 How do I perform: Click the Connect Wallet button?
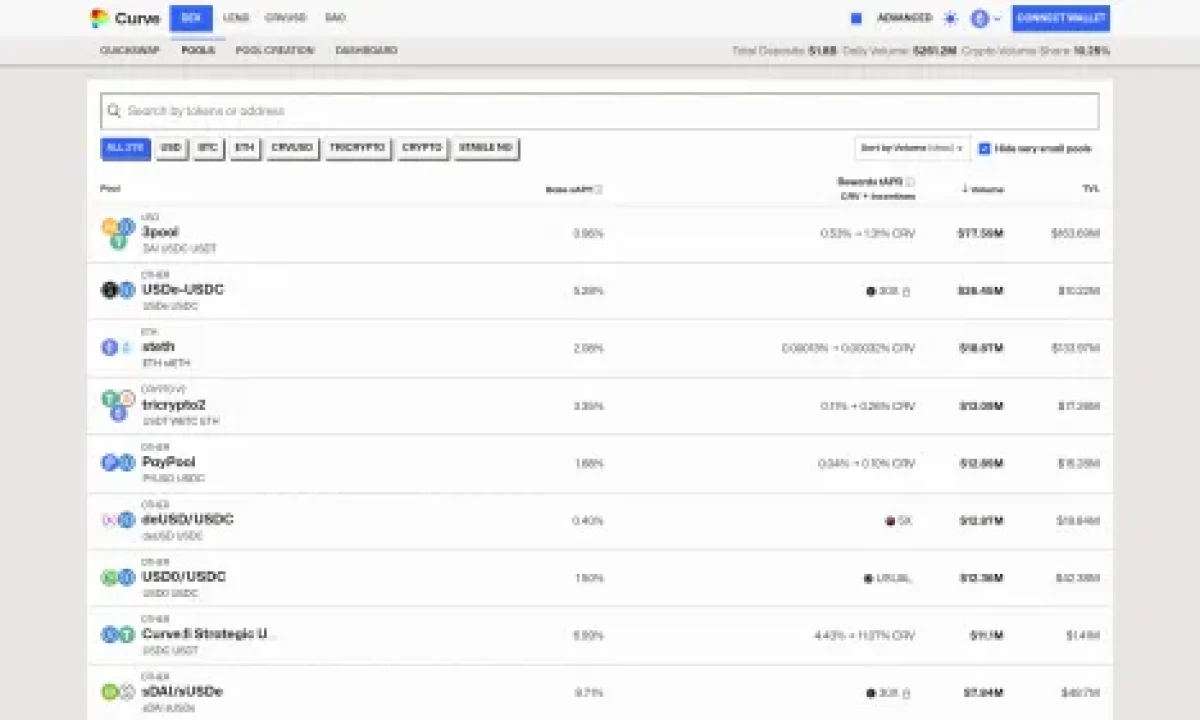coord(1060,18)
